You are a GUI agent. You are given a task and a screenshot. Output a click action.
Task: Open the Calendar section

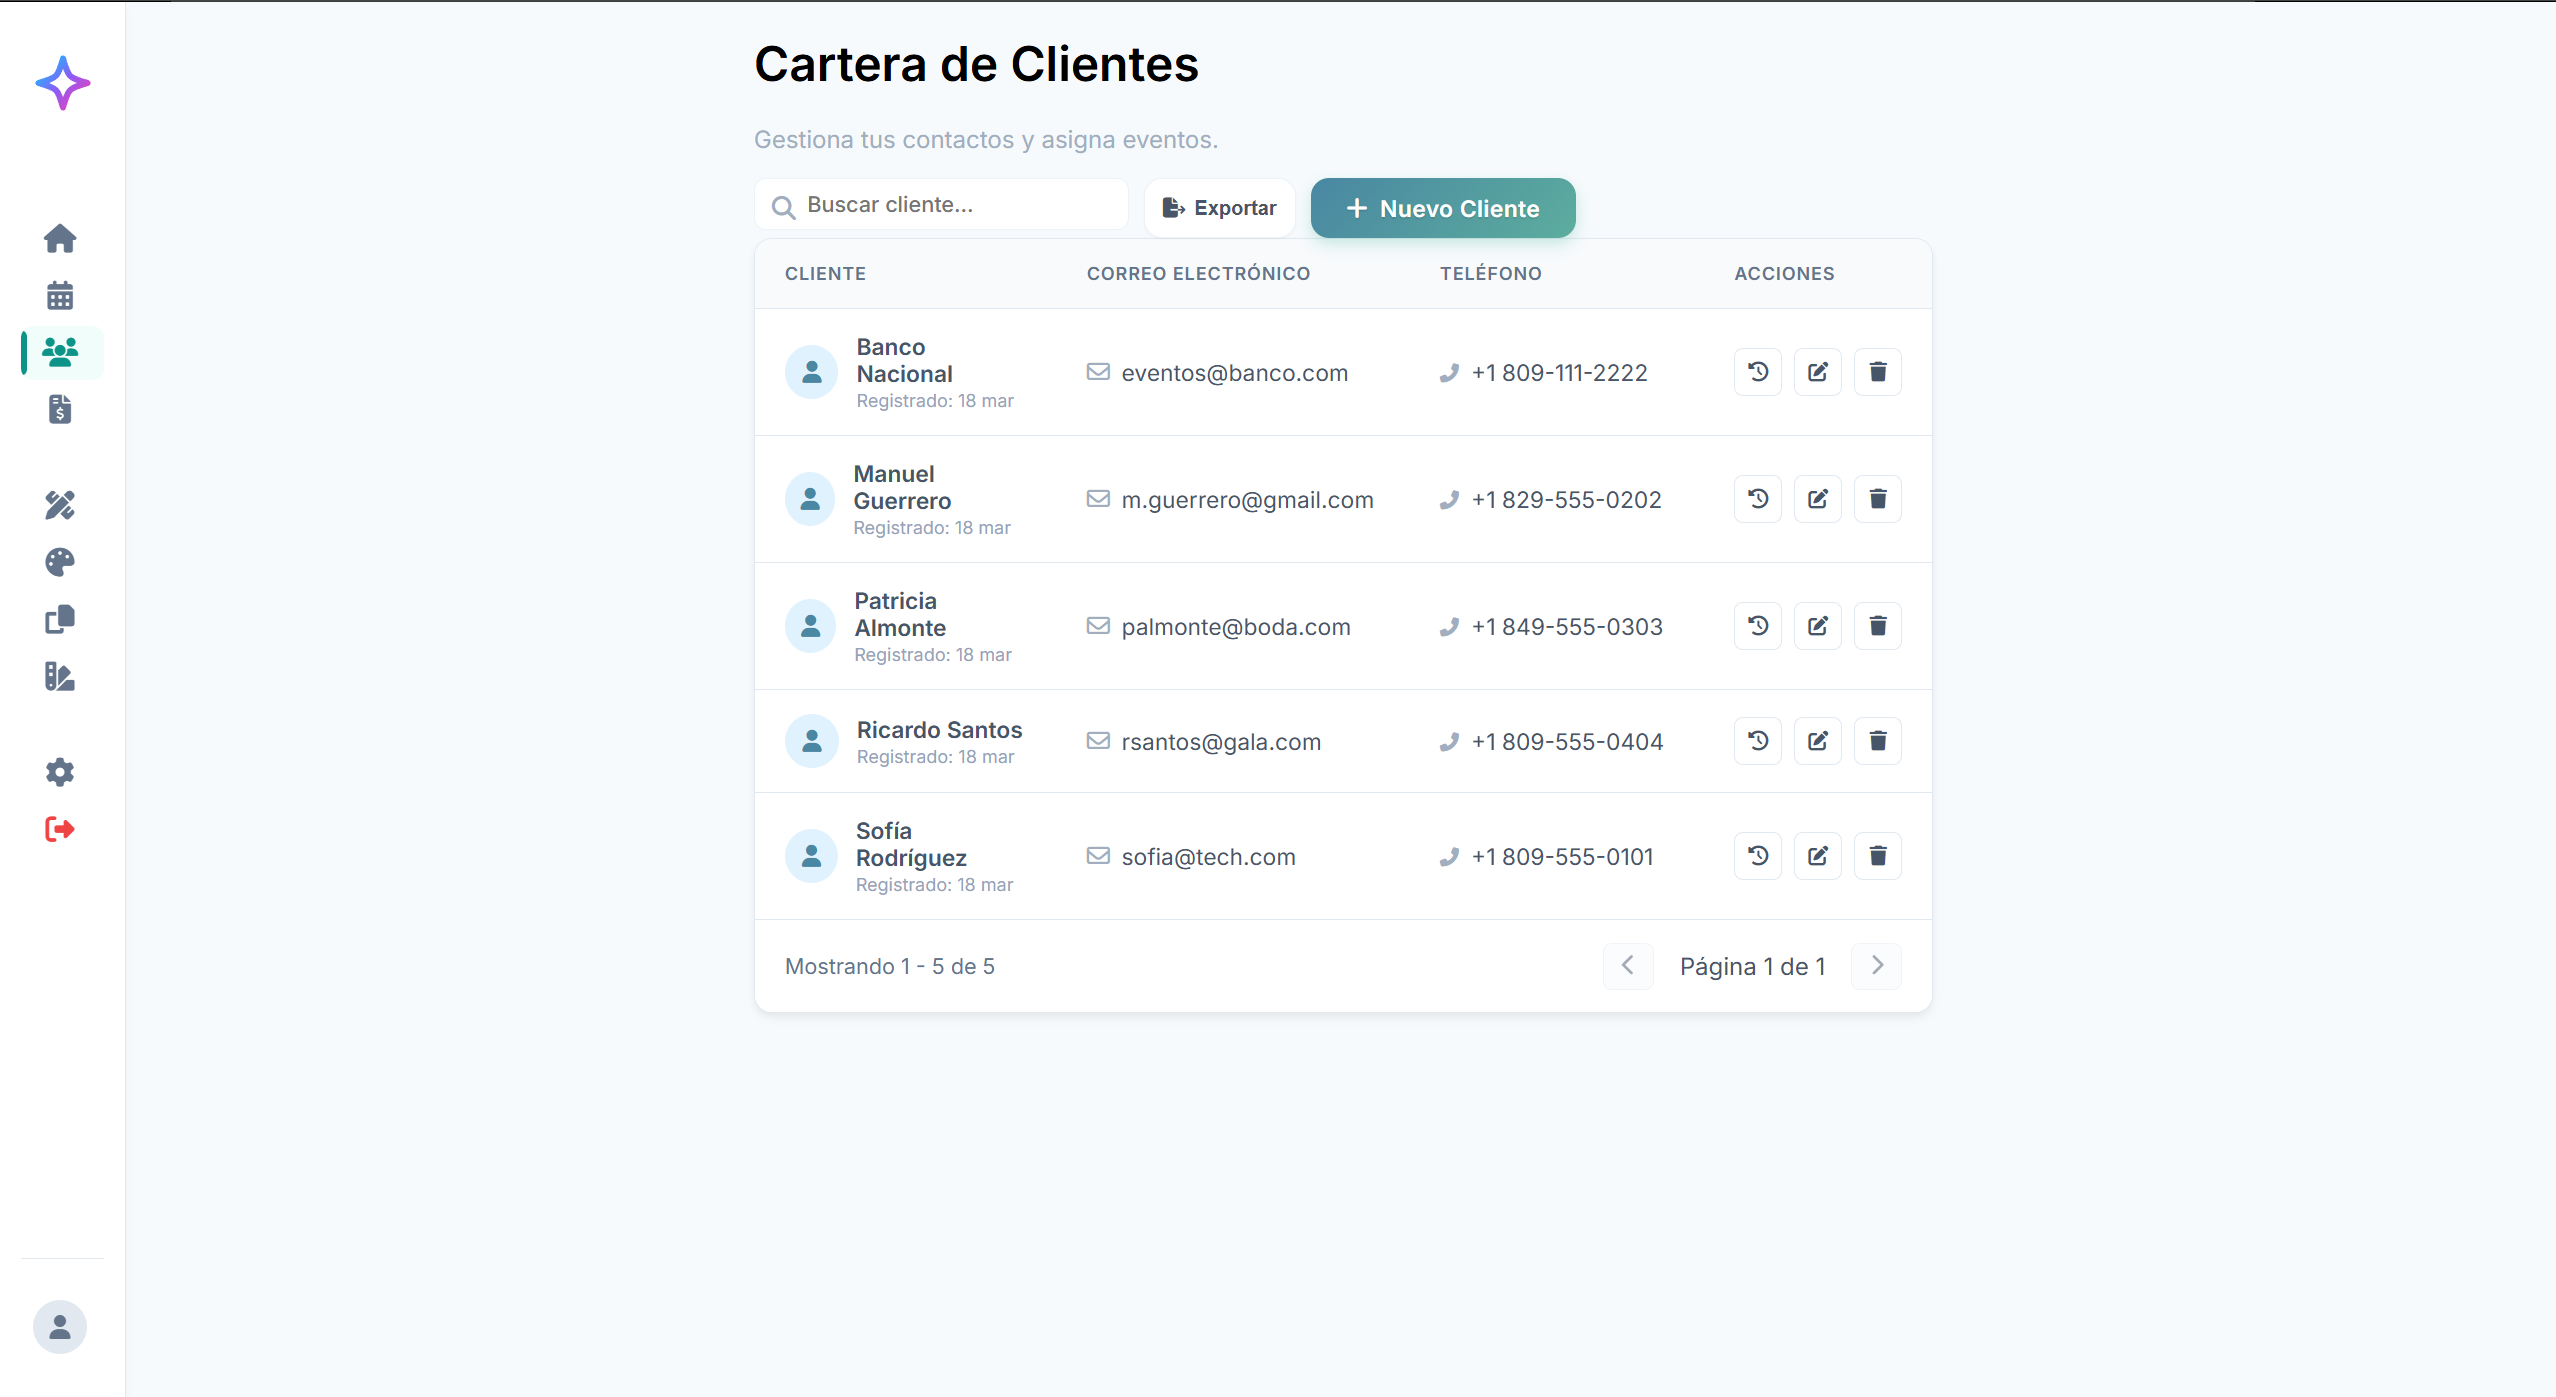pos(60,294)
